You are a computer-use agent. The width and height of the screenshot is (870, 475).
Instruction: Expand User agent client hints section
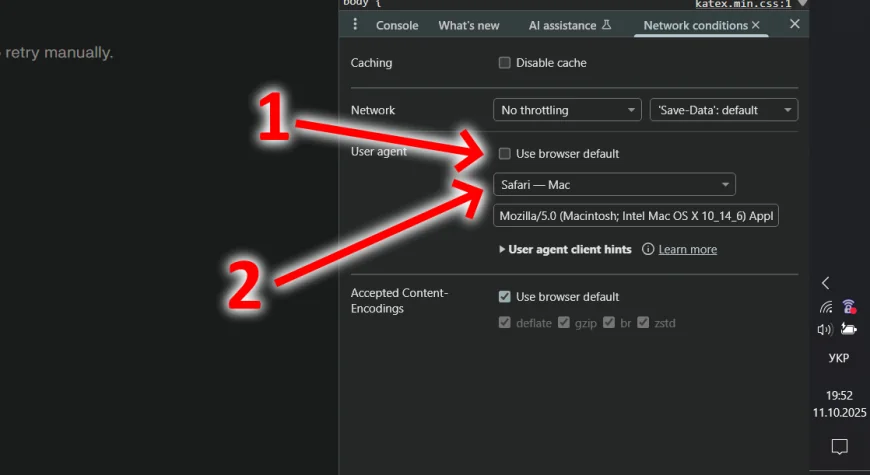(x=565, y=249)
